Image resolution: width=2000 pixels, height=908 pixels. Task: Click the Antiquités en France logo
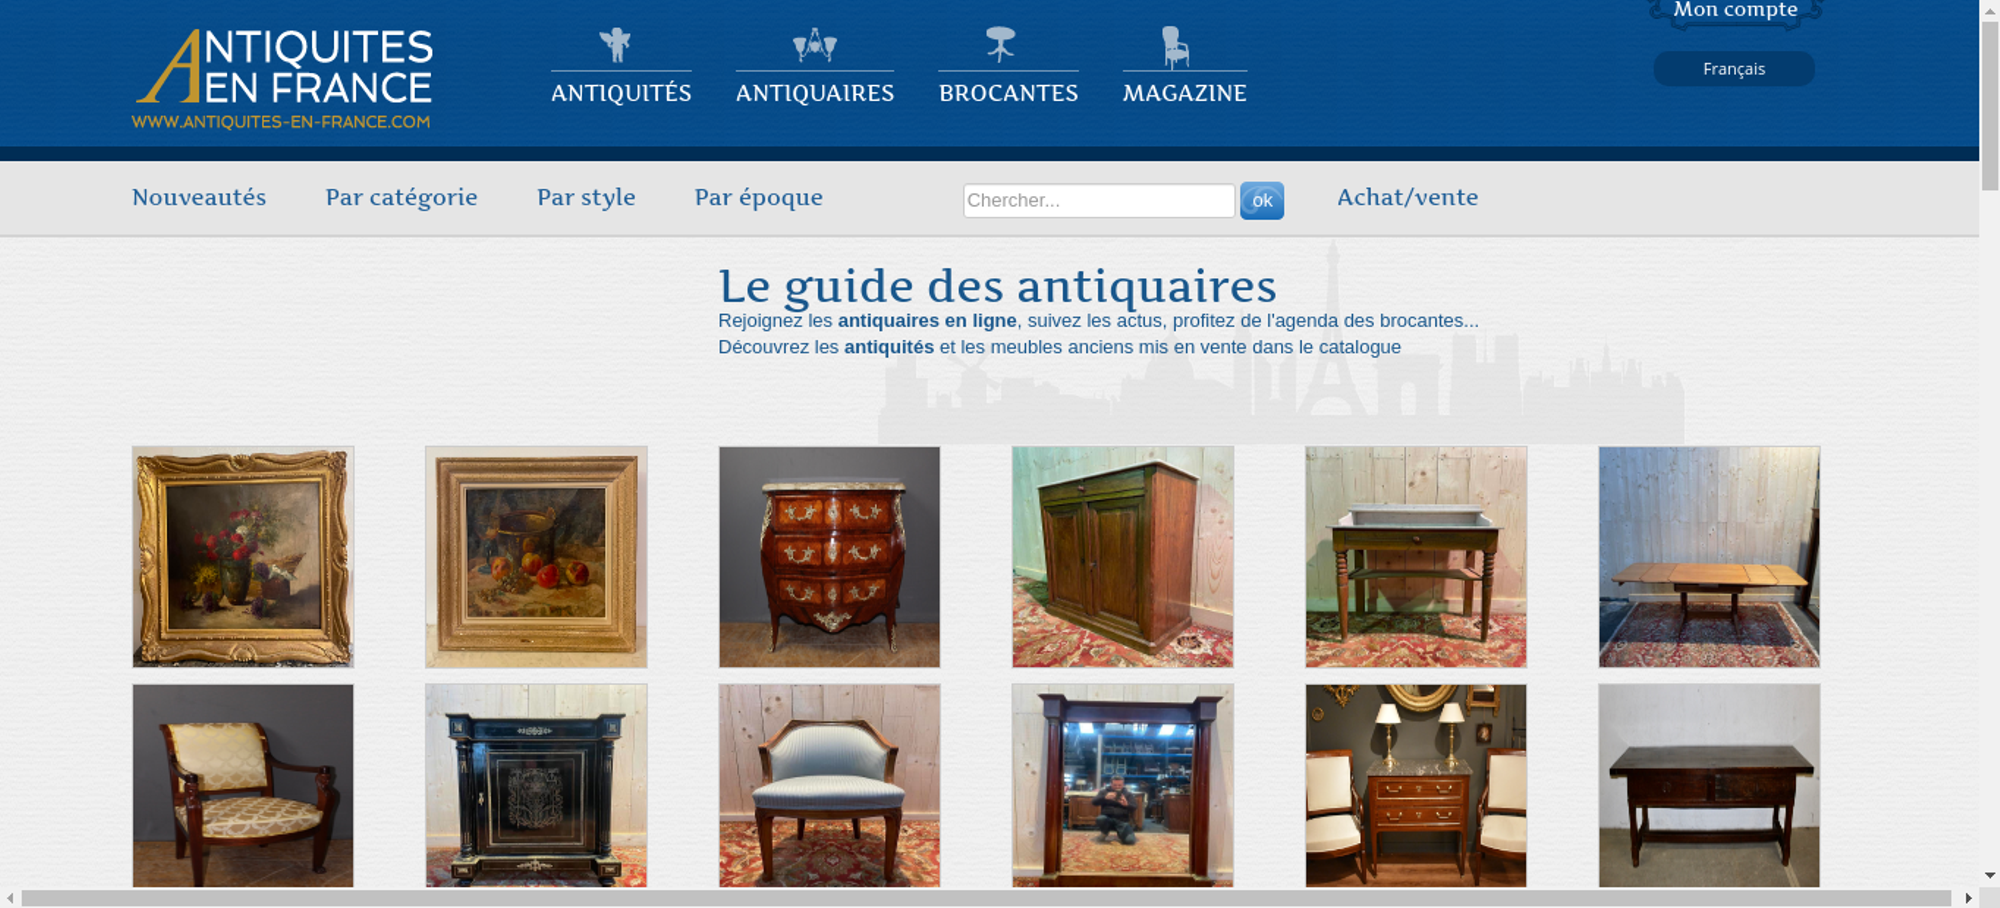(283, 79)
